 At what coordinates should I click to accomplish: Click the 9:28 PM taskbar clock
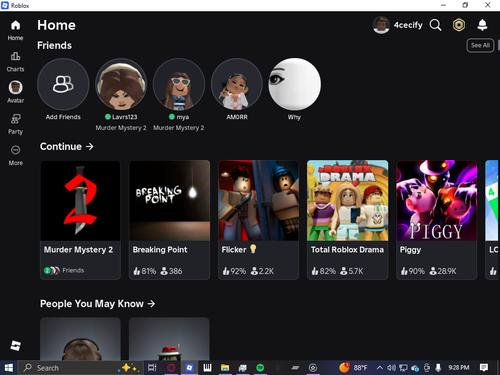459,368
